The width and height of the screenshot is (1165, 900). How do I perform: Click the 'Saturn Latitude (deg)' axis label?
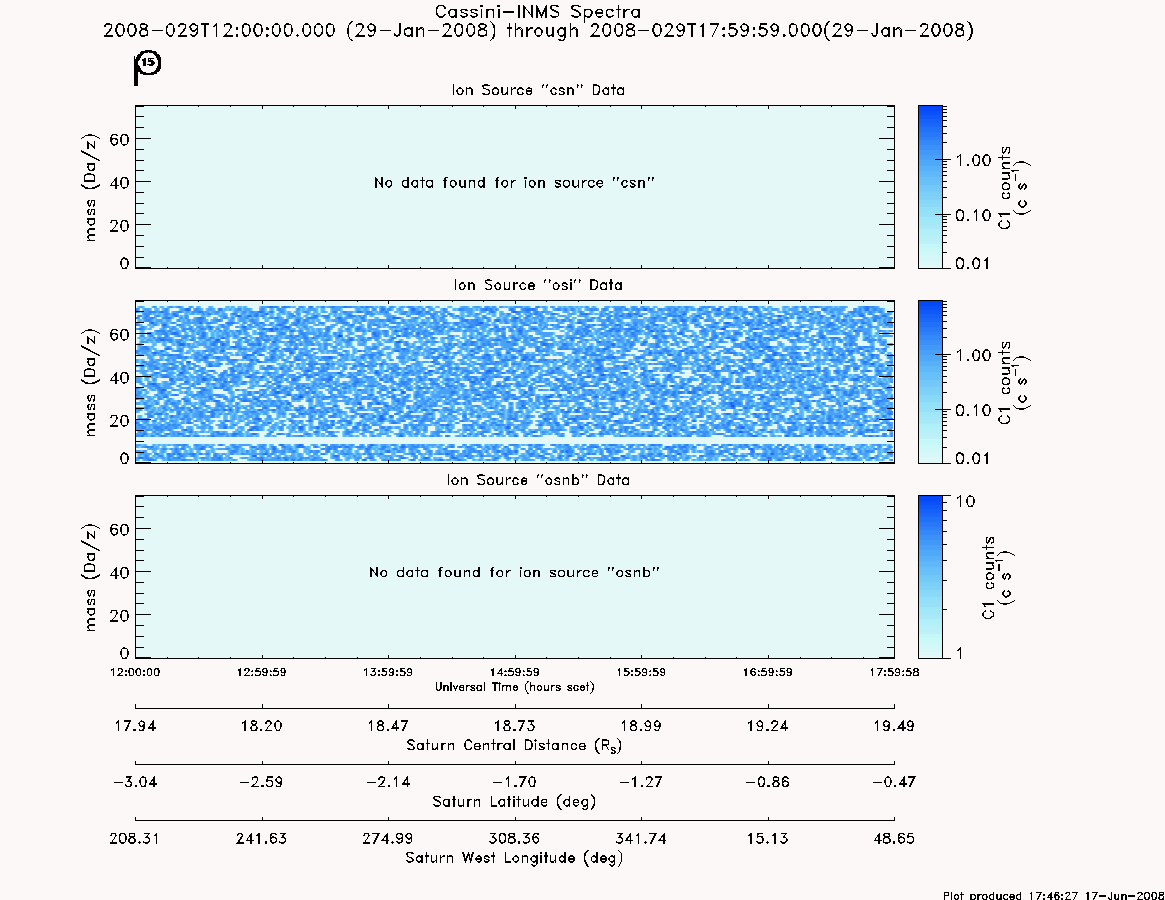pyautogui.click(x=514, y=802)
